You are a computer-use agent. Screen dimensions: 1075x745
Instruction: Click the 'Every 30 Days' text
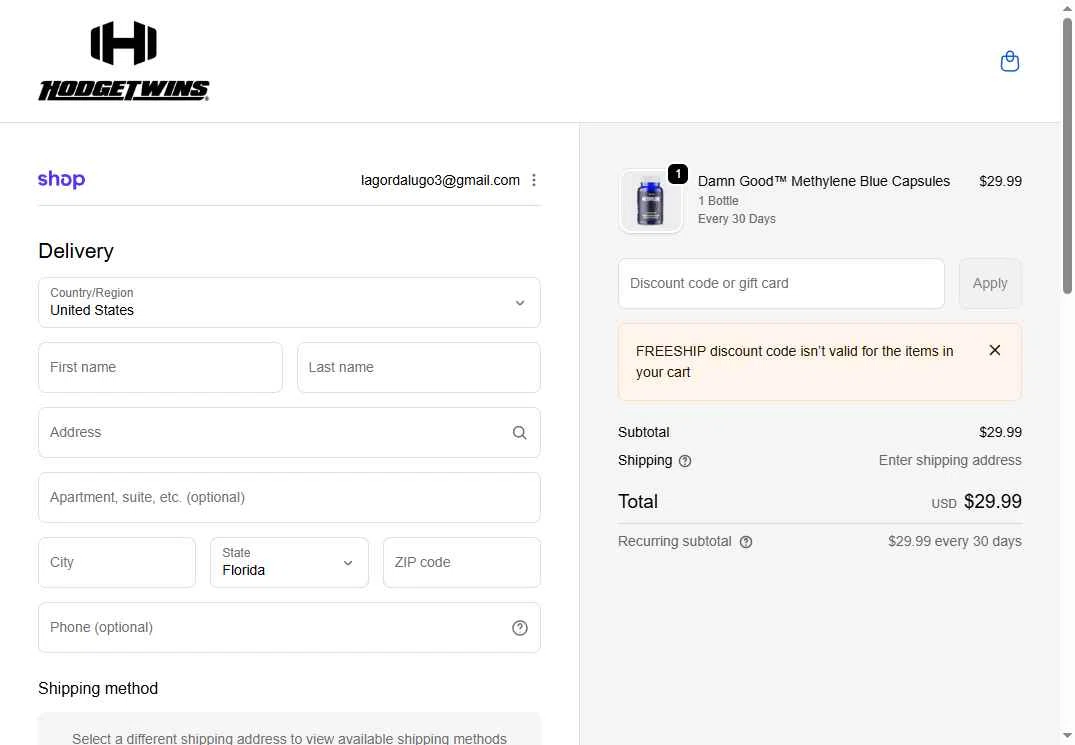tap(736, 219)
